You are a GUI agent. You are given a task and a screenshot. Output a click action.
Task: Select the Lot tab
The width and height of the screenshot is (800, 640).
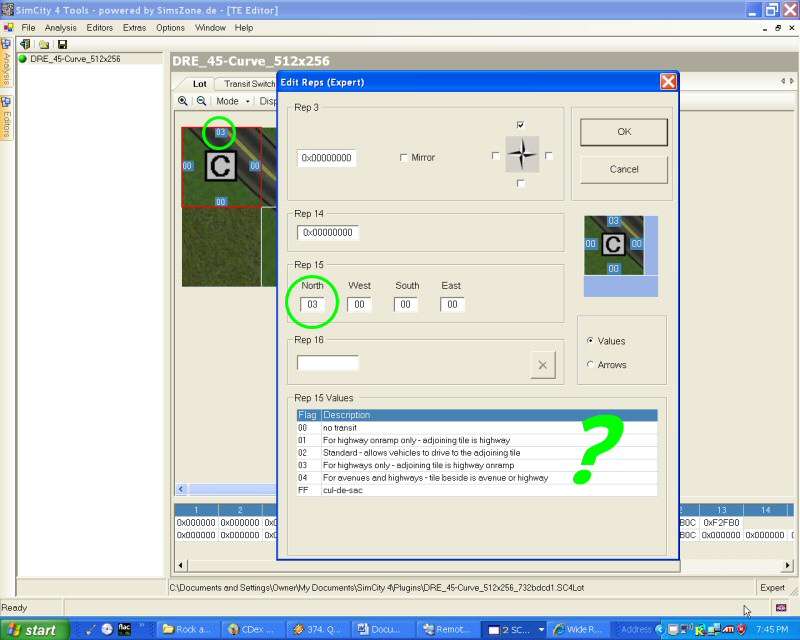click(x=199, y=84)
